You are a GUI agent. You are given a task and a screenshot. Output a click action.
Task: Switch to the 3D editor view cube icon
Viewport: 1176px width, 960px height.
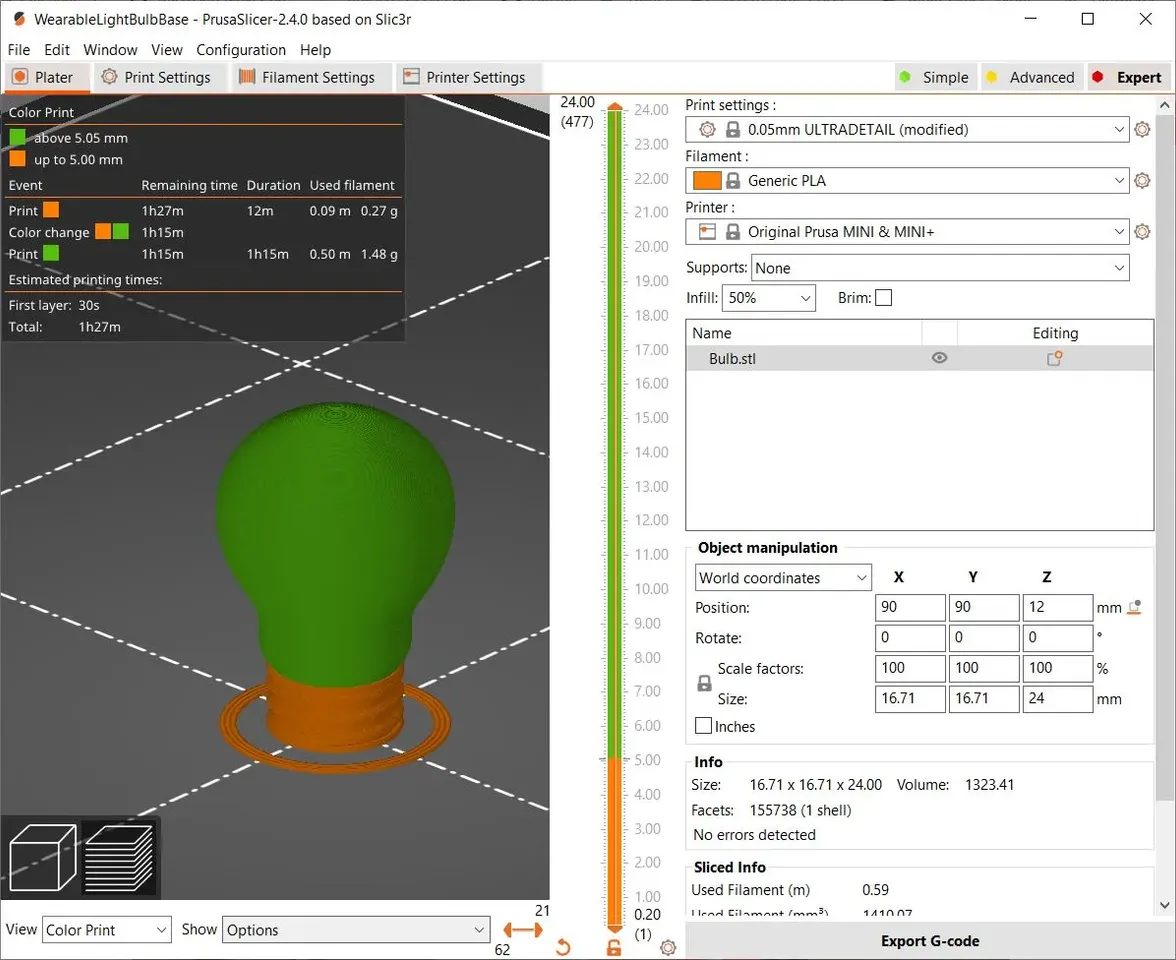coord(43,857)
